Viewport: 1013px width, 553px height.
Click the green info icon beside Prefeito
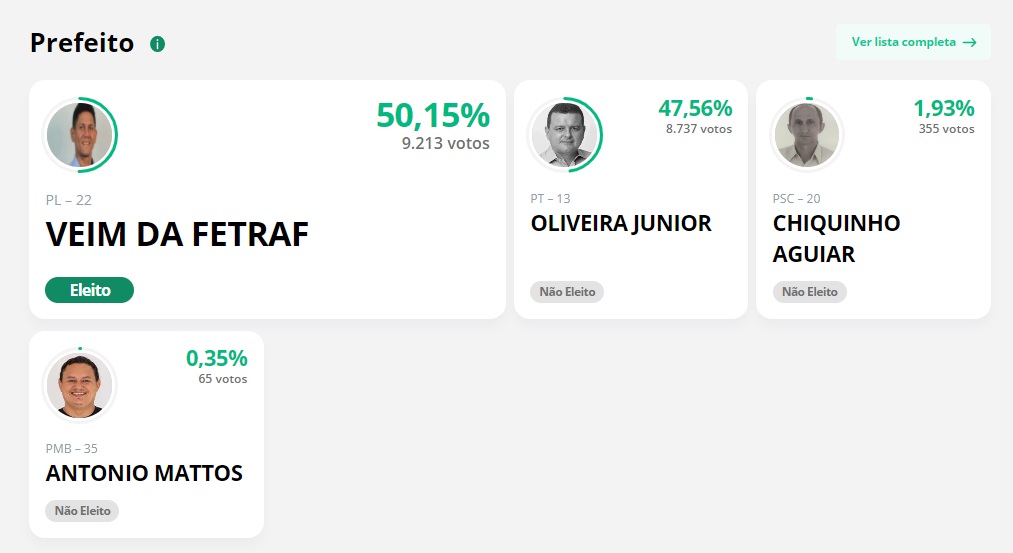158,44
